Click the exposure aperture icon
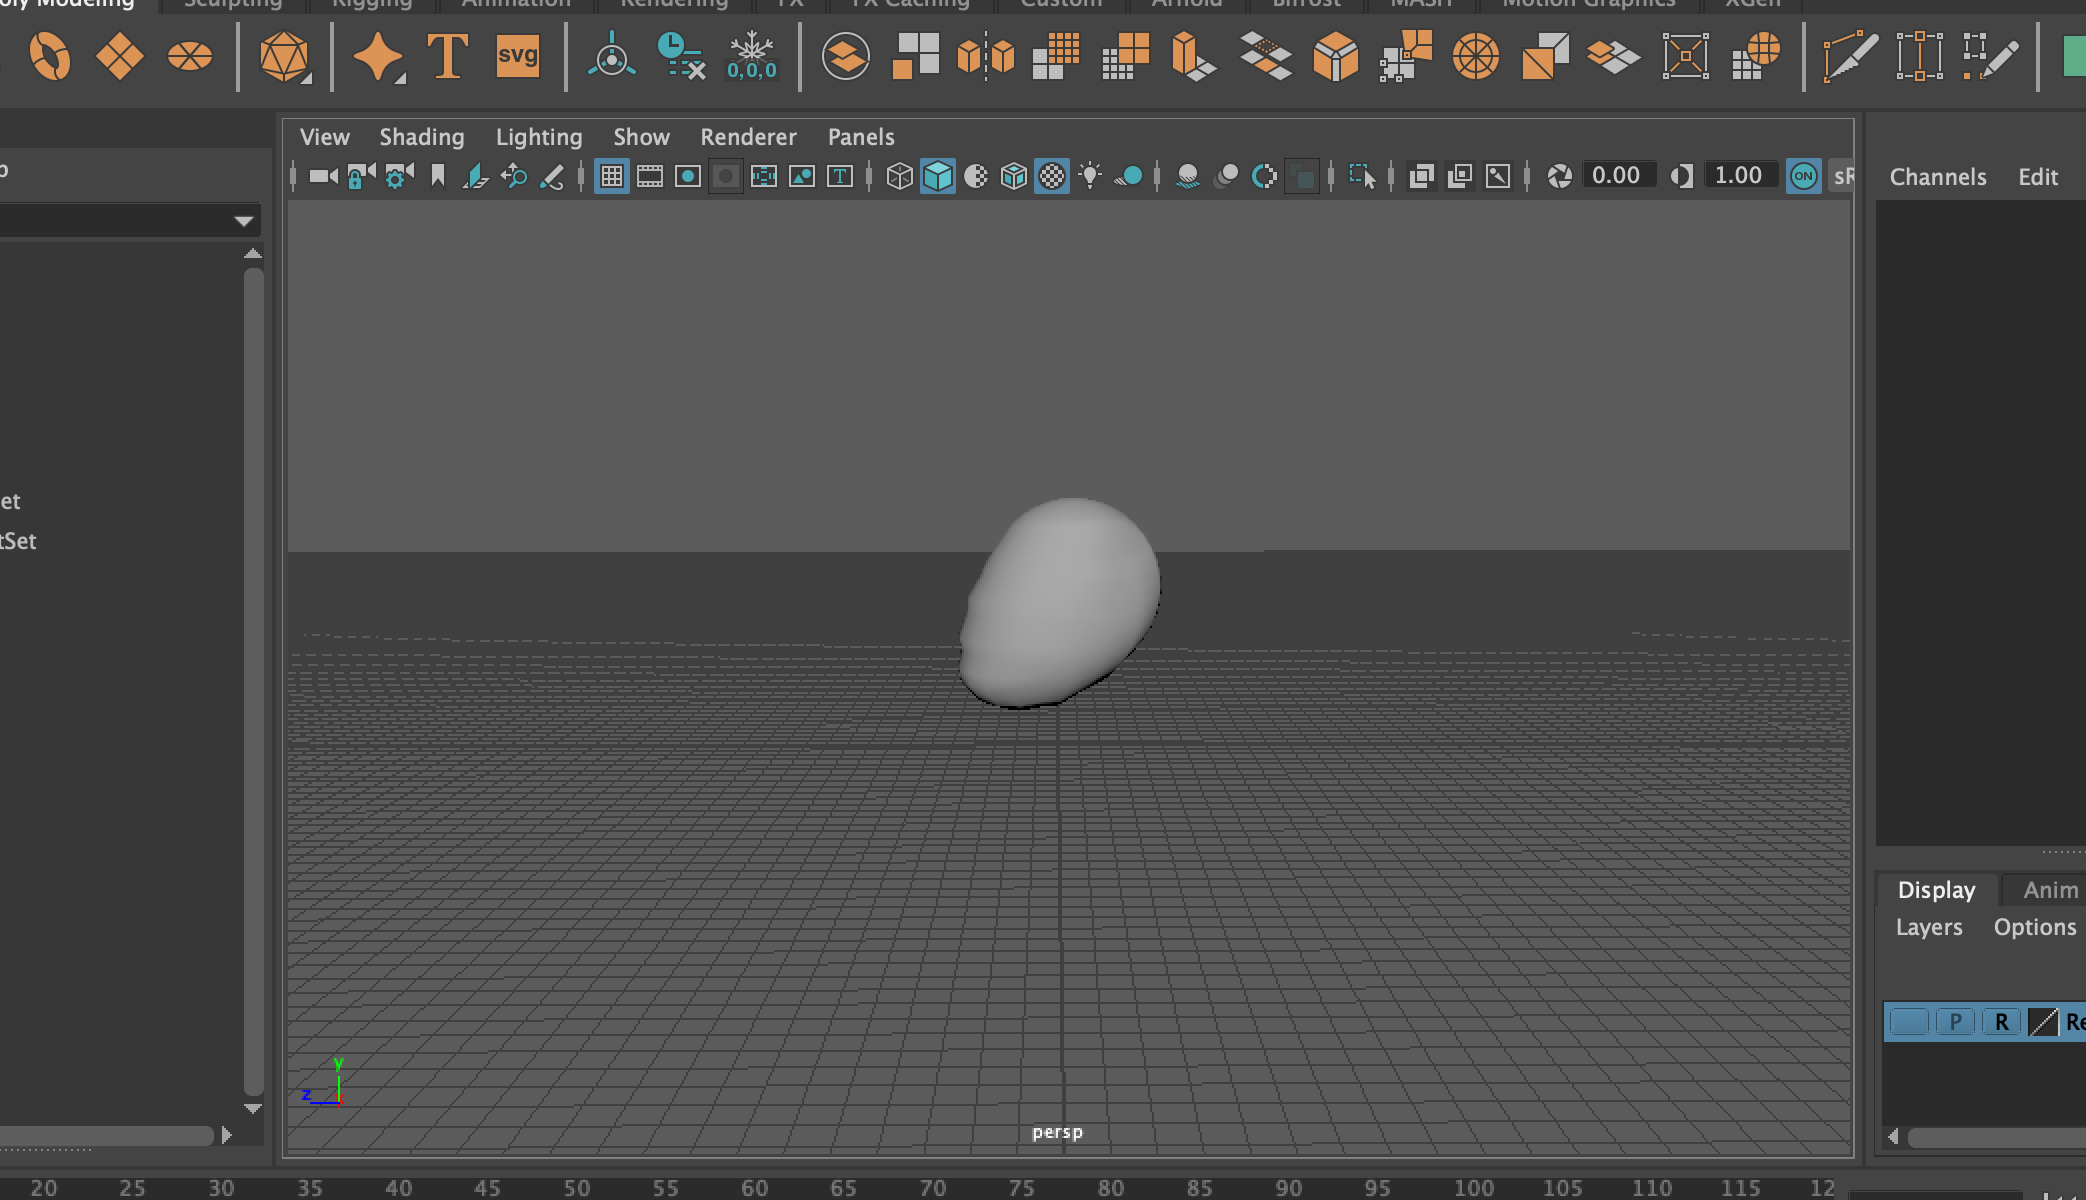This screenshot has height=1200, width=2086. click(1559, 176)
